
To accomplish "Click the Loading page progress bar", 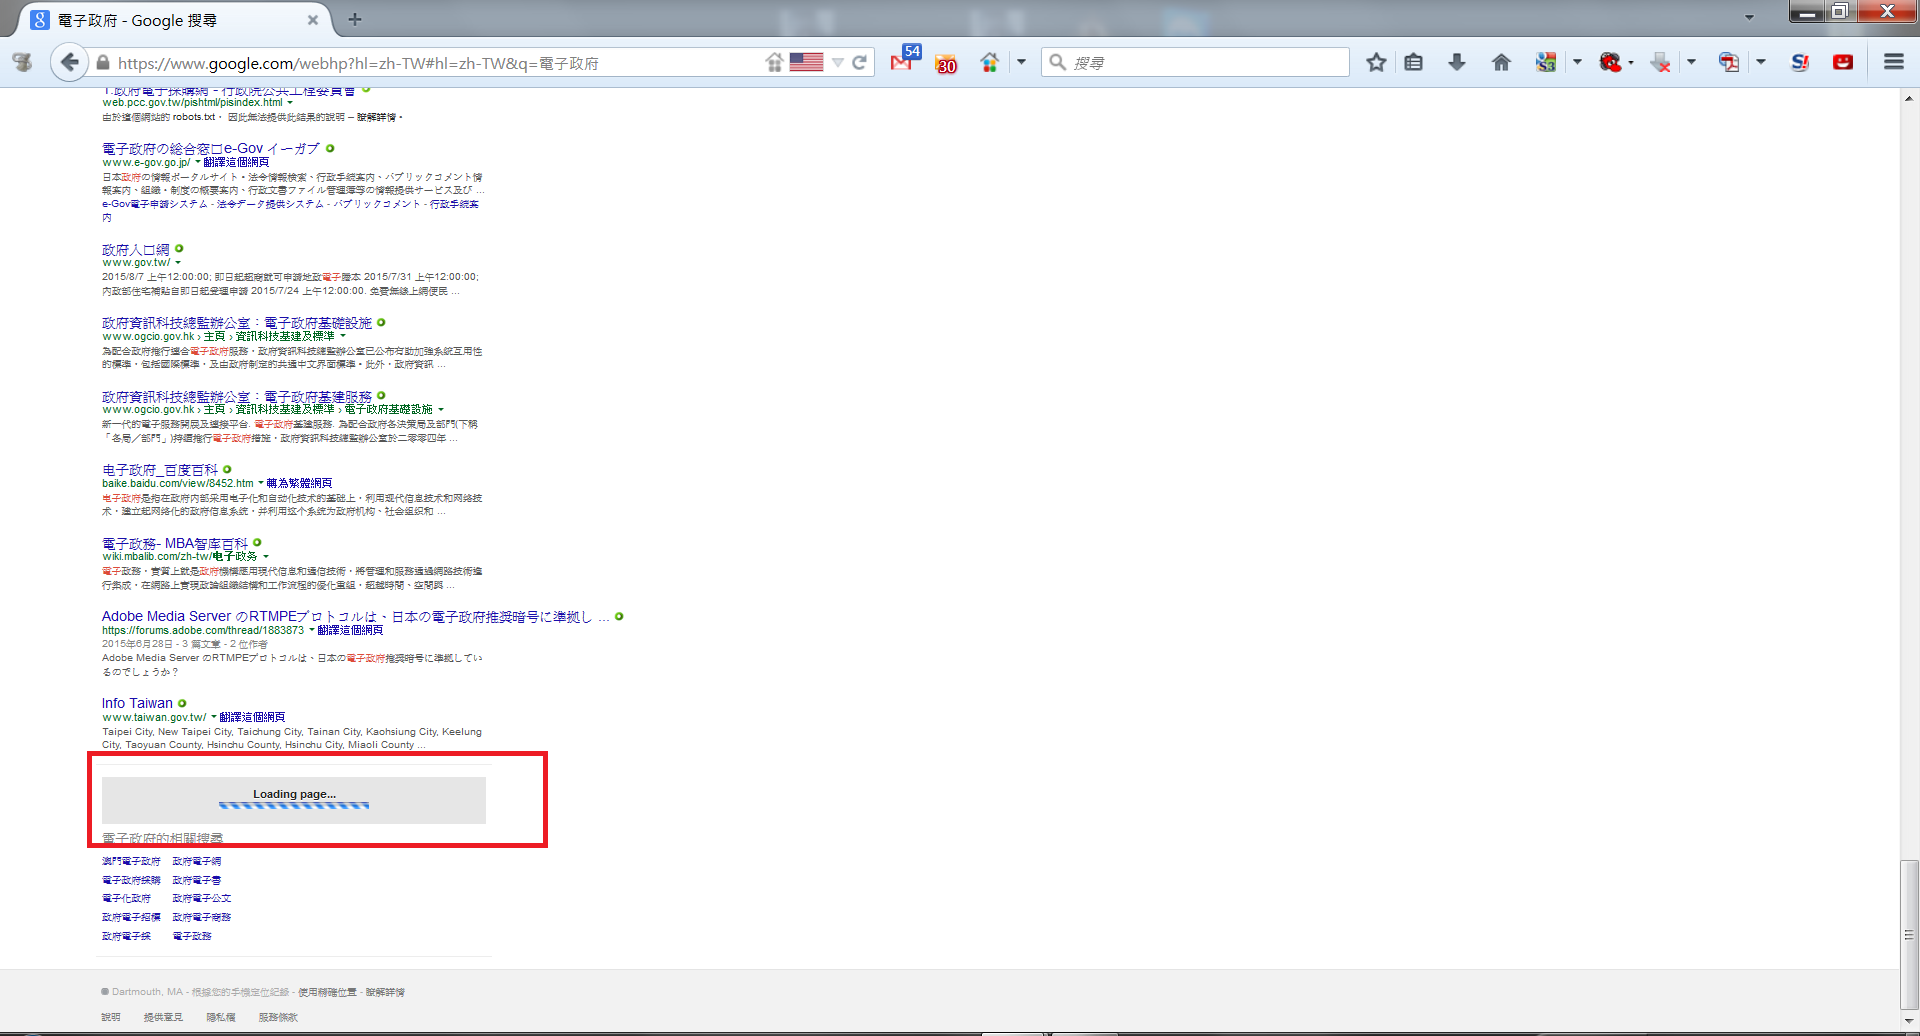I will click(x=294, y=805).
